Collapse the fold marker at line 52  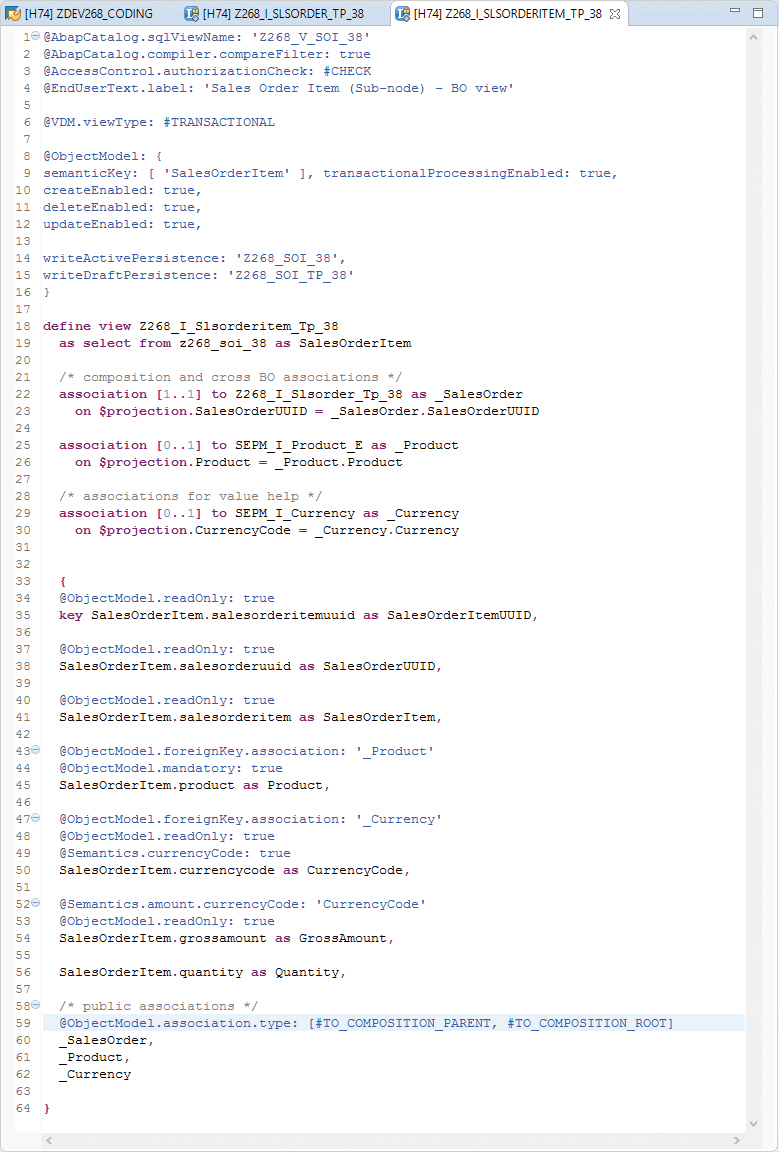(x=35, y=904)
